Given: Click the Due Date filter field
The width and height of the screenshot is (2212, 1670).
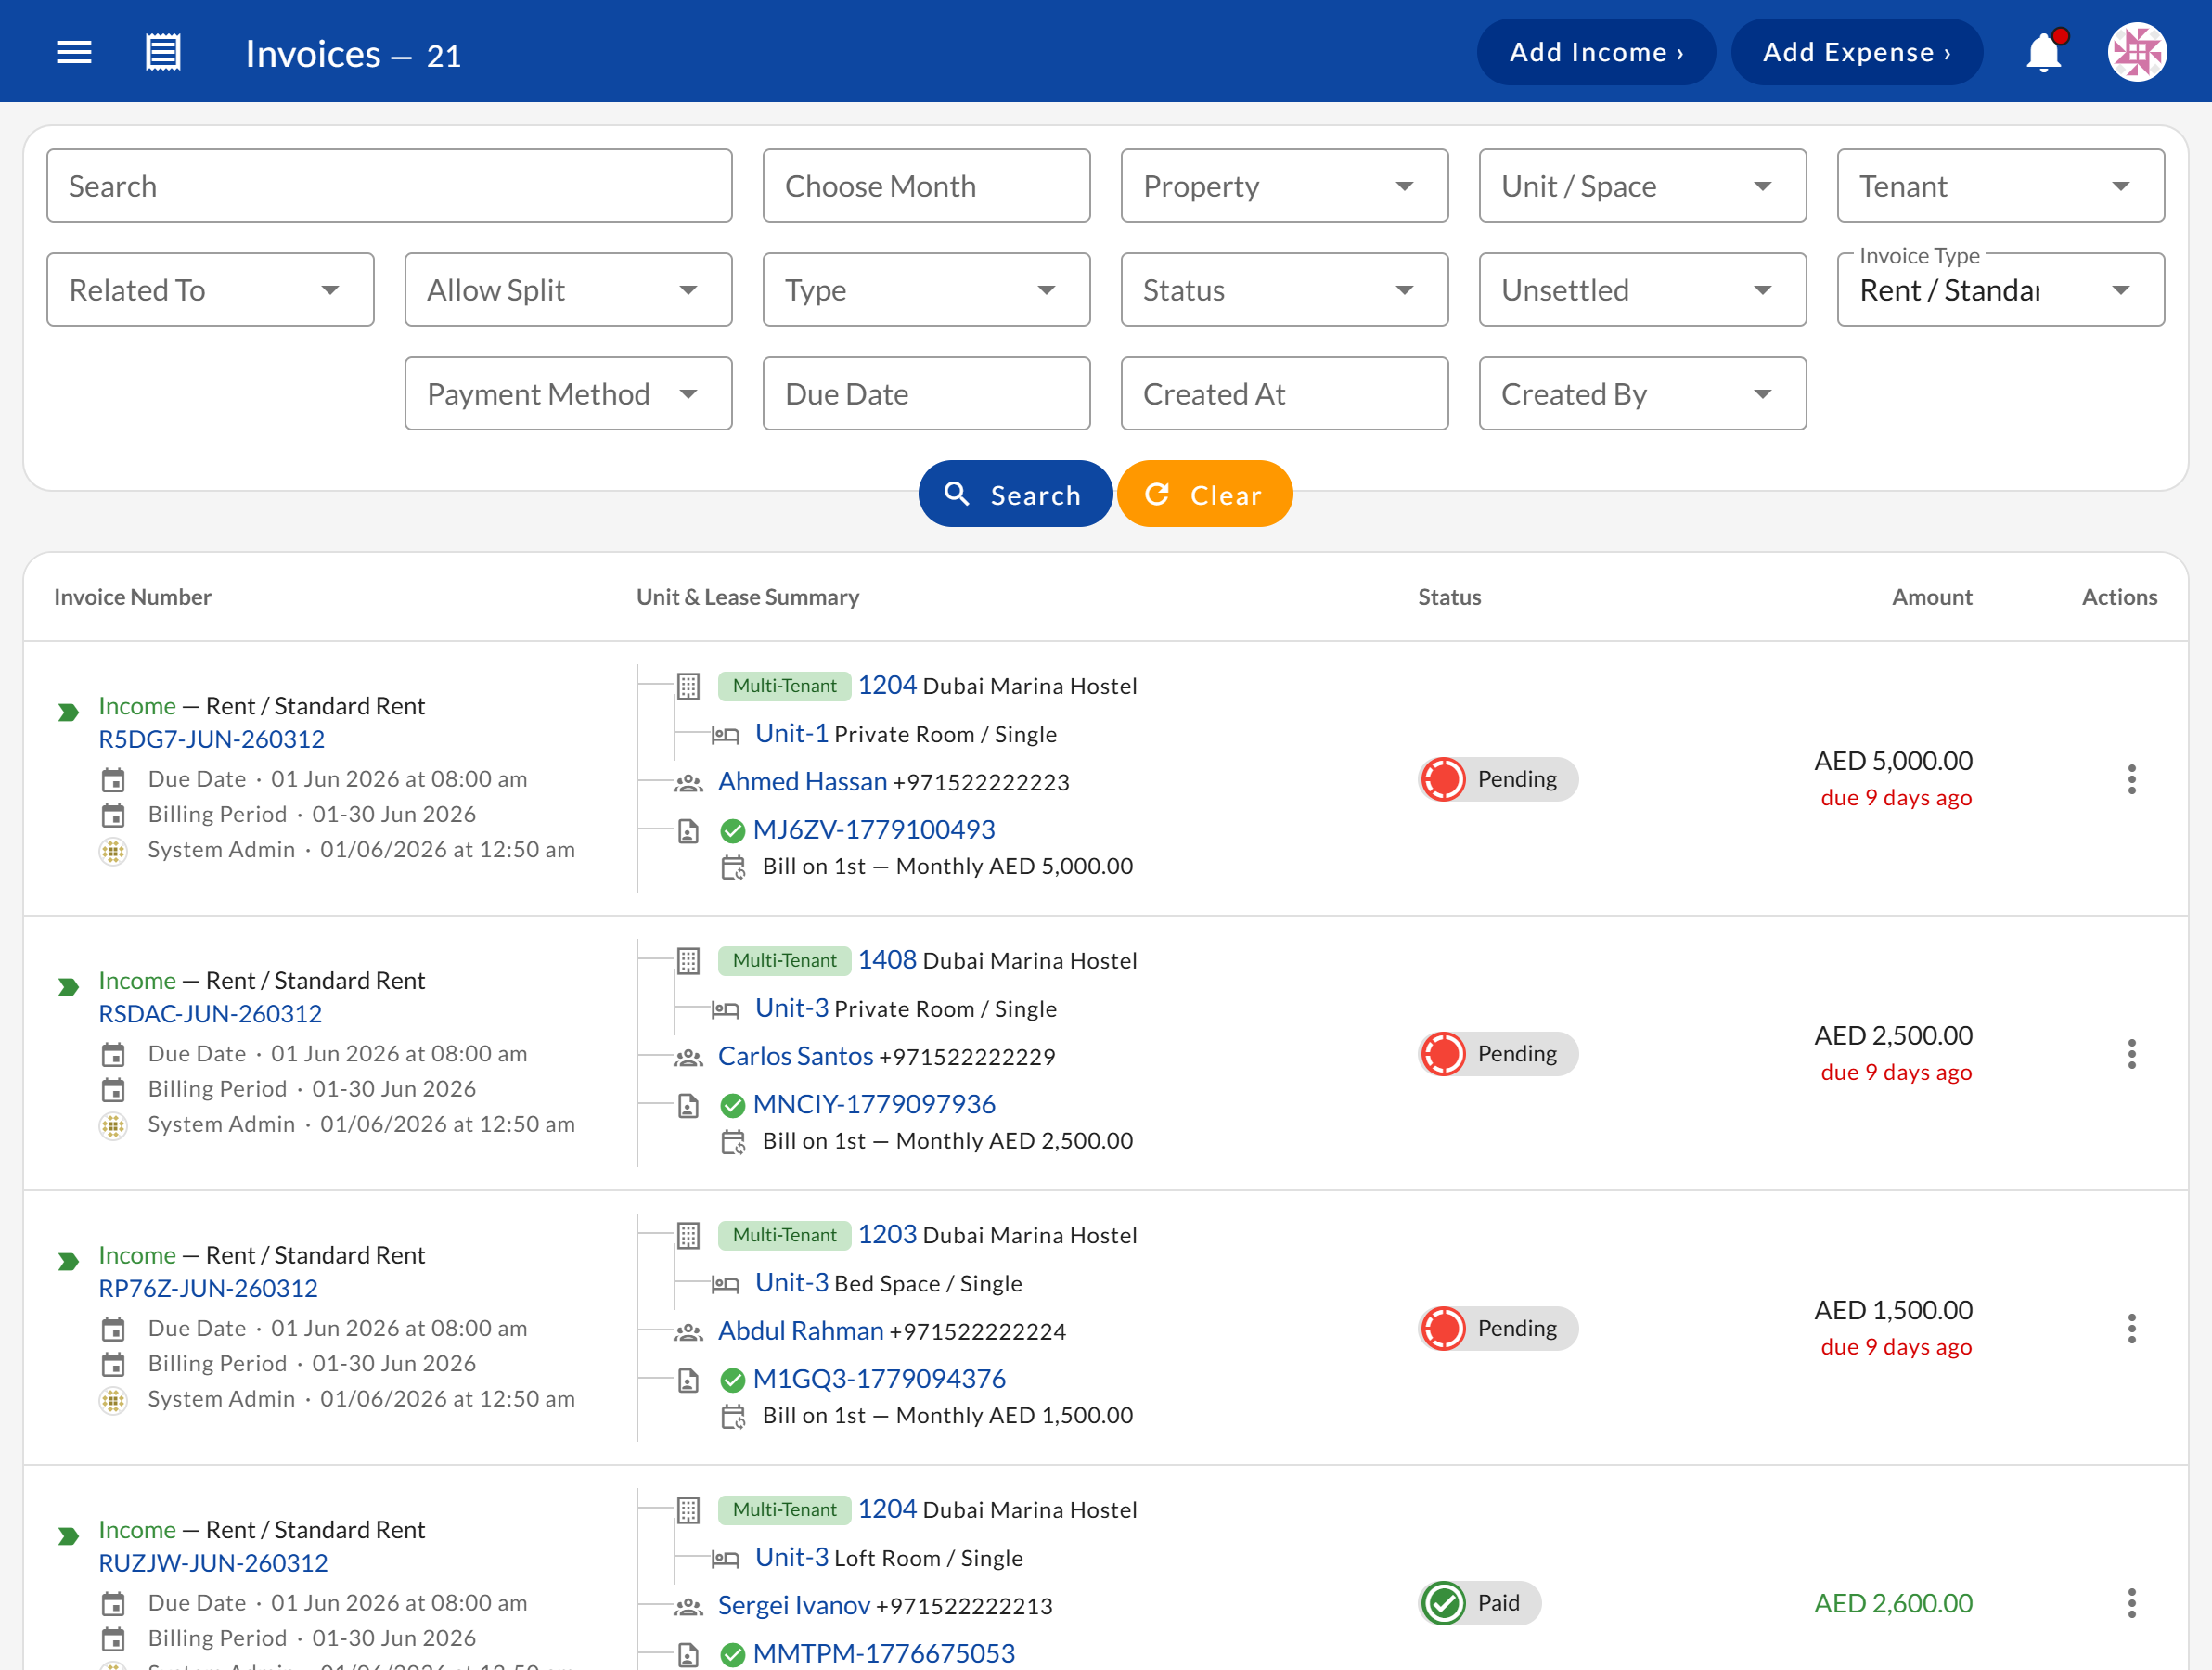Looking at the screenshot, I should tap(926, 394).
